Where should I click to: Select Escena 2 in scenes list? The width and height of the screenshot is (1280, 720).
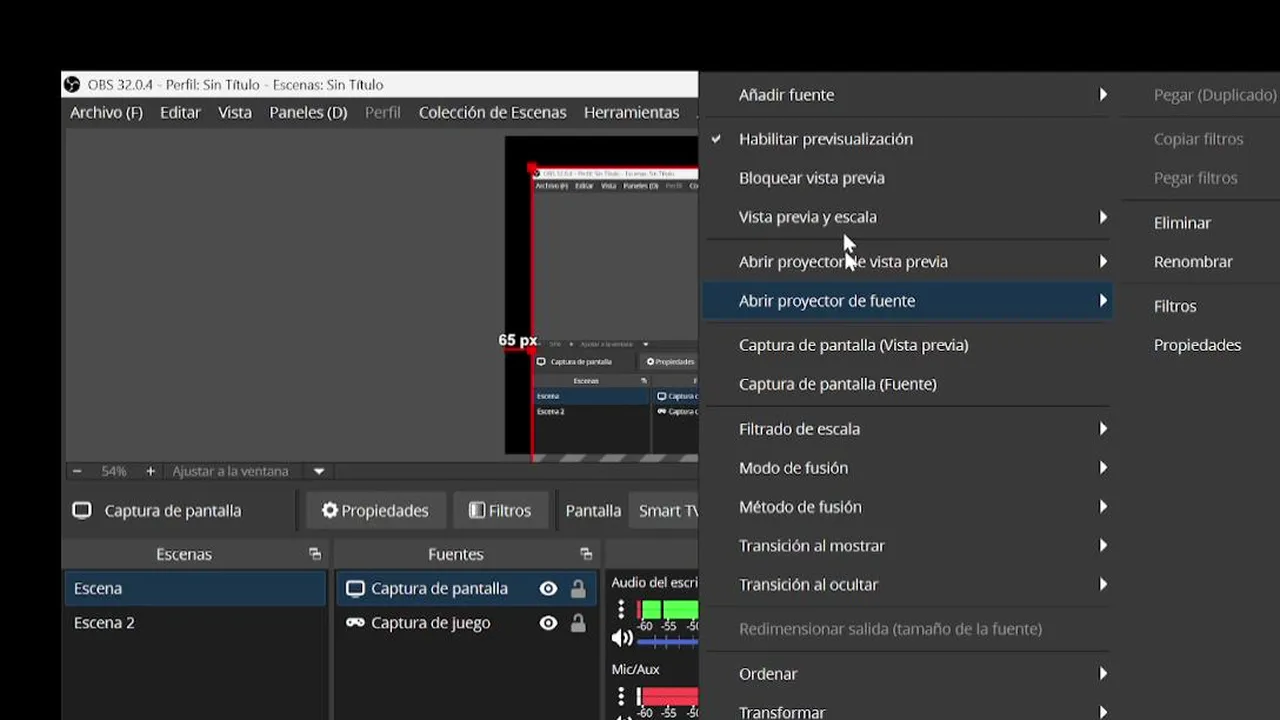click(195, 623)
